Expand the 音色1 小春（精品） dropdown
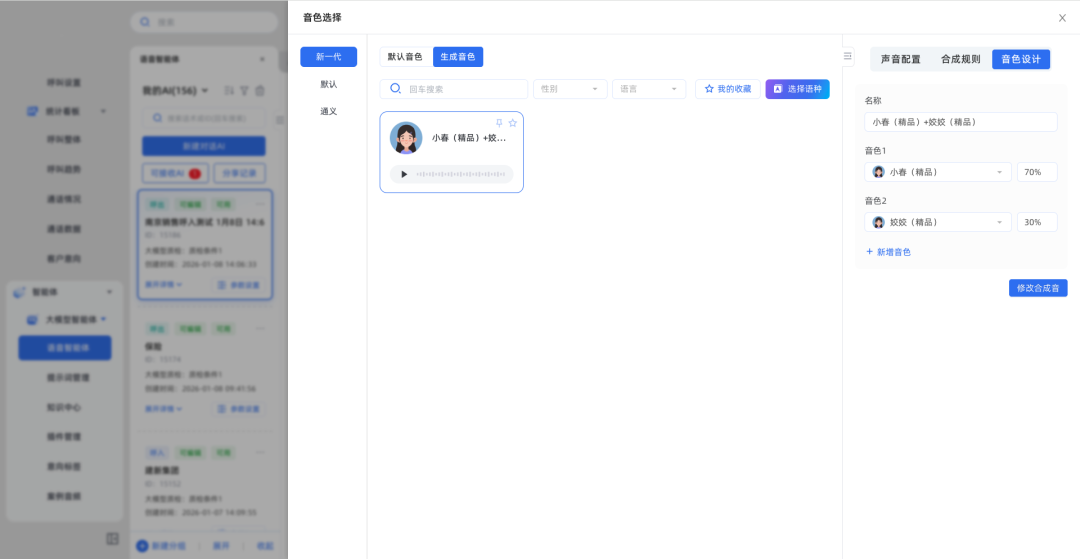 [x=937, y=172]
